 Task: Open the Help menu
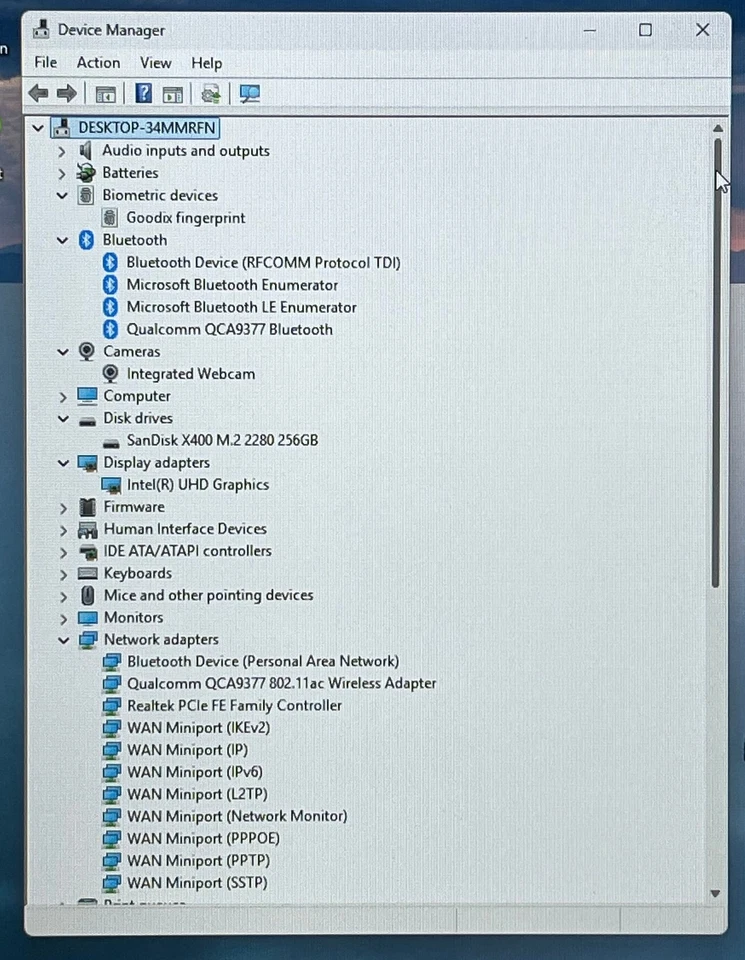point(206,62)
